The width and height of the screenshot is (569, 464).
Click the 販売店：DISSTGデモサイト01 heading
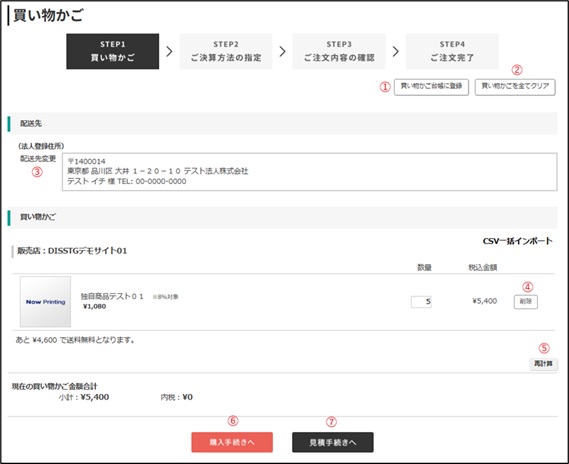click(x=72, y=251)
